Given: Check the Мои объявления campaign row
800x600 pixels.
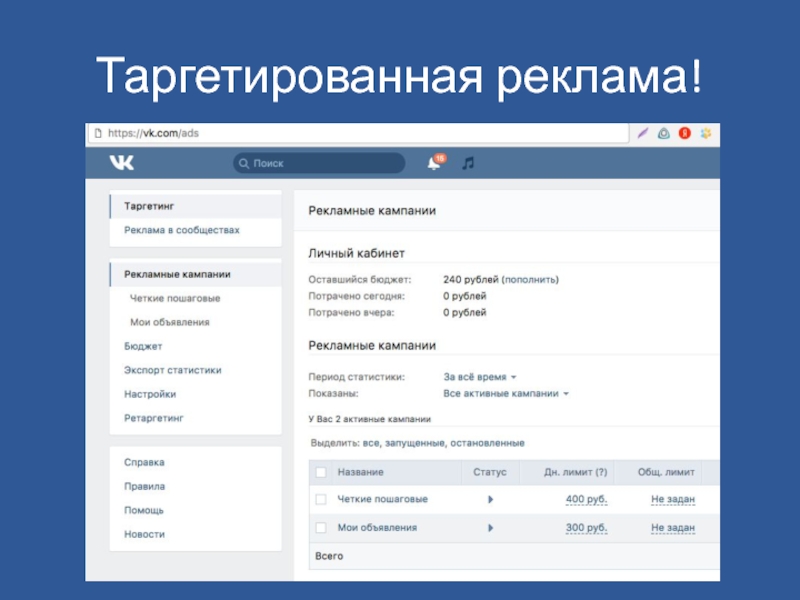Looking at the screenshot, I should [321, 528].
